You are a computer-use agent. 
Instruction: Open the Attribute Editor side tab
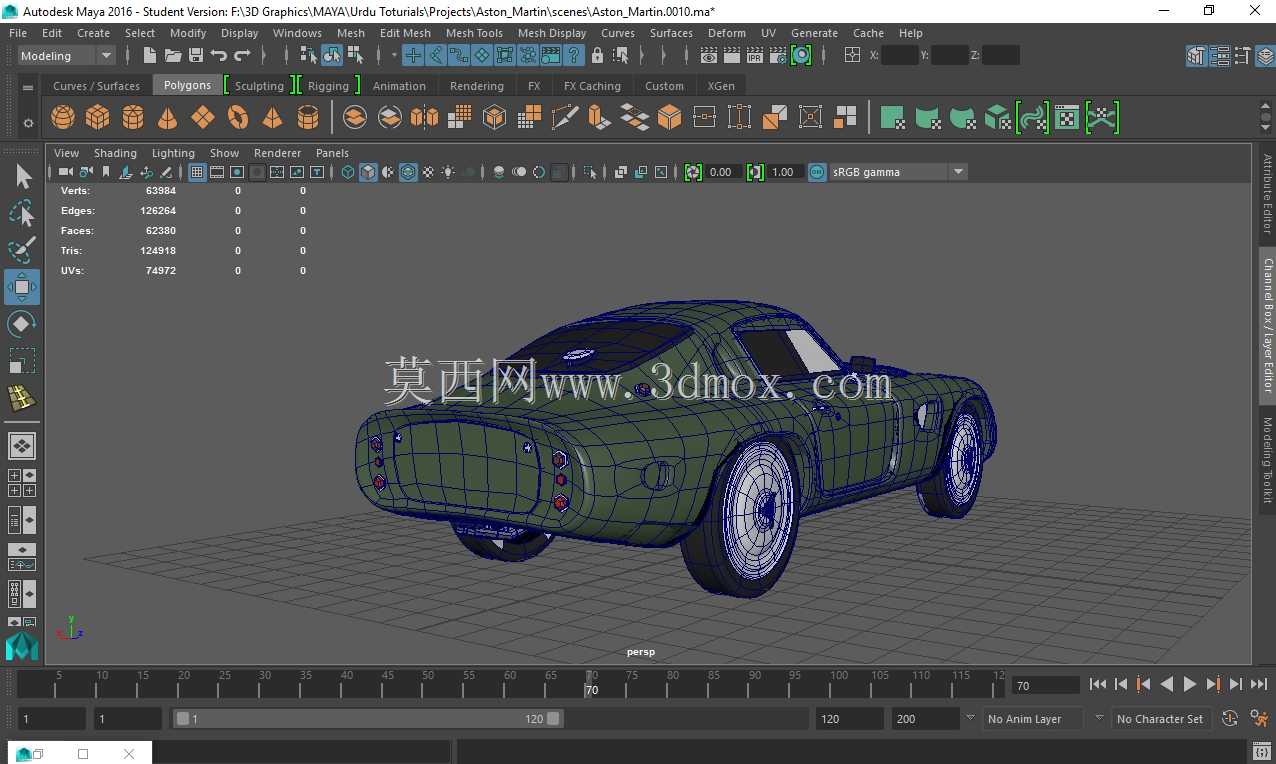point(1267,193)
